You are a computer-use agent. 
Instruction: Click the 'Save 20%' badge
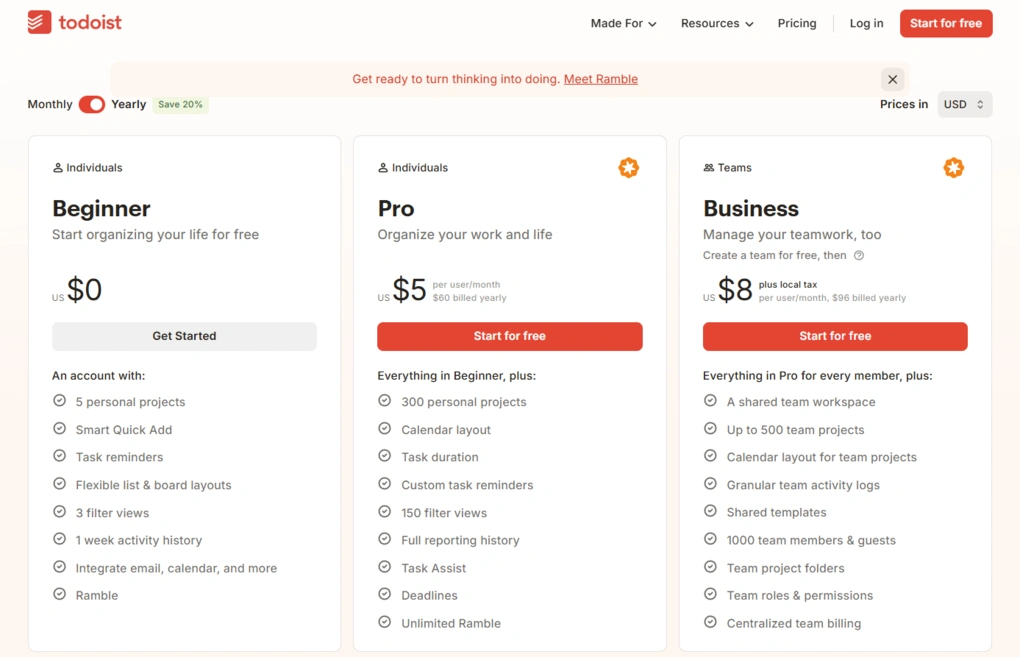[x=180, y=104]
